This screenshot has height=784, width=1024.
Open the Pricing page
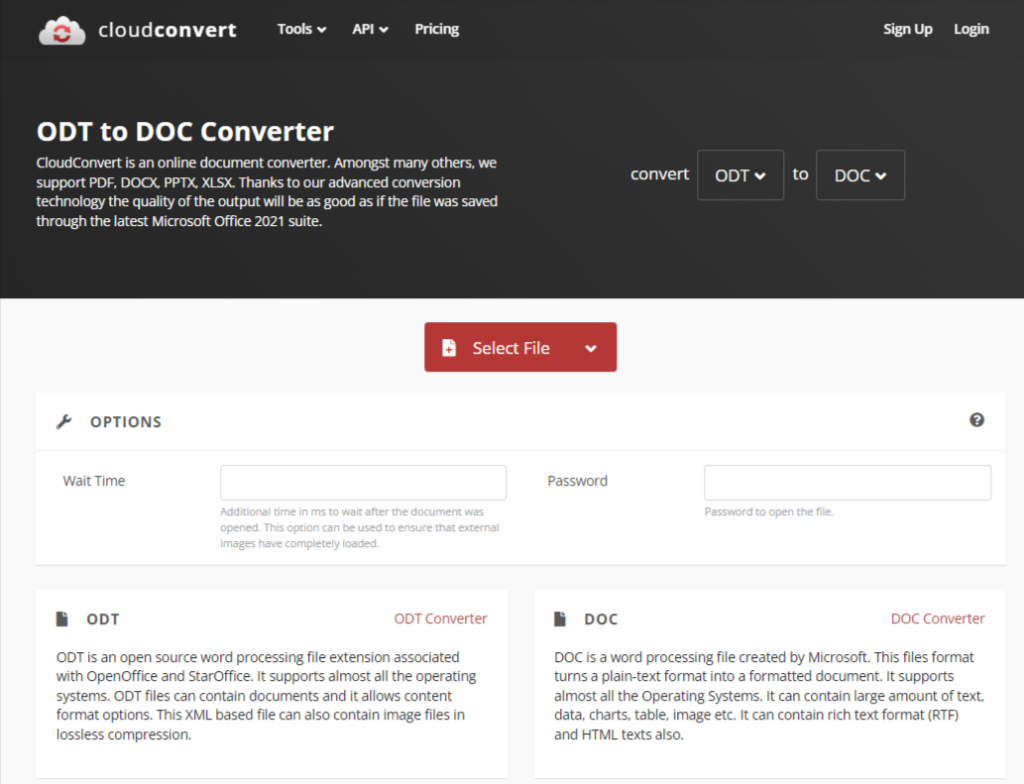436,29
